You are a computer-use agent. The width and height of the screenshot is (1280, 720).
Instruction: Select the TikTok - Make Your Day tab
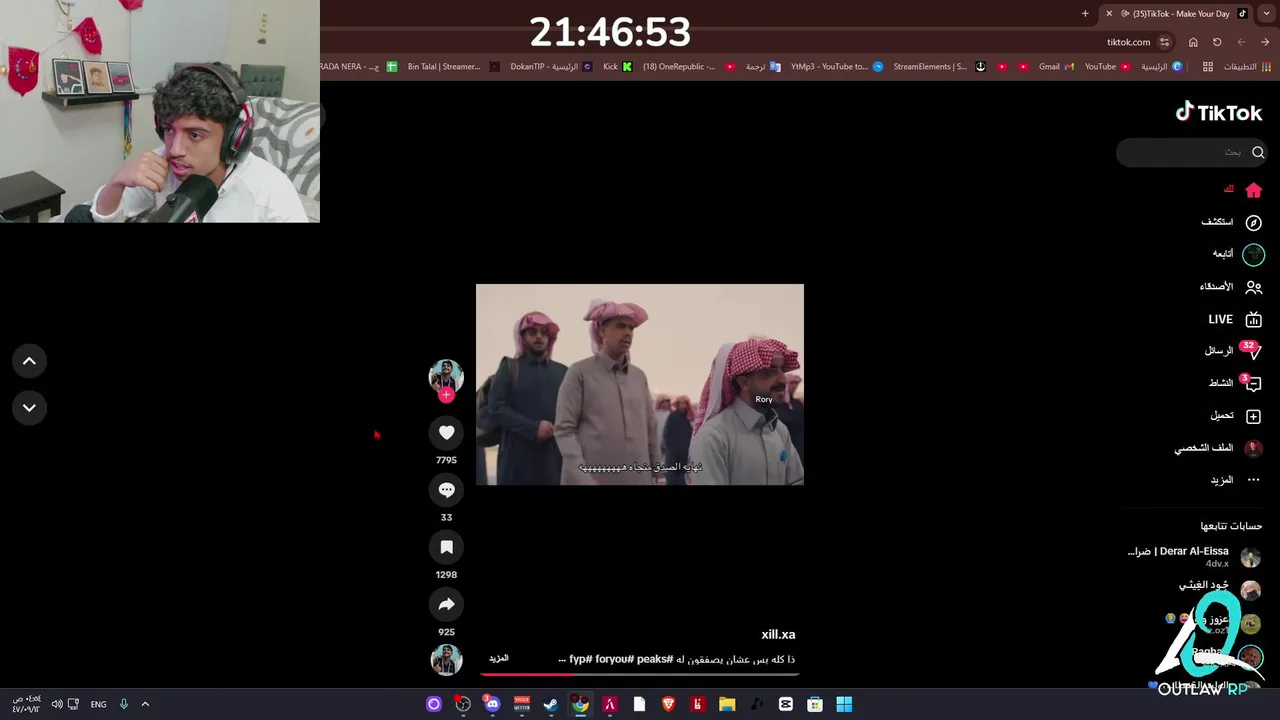point(1176,14)
